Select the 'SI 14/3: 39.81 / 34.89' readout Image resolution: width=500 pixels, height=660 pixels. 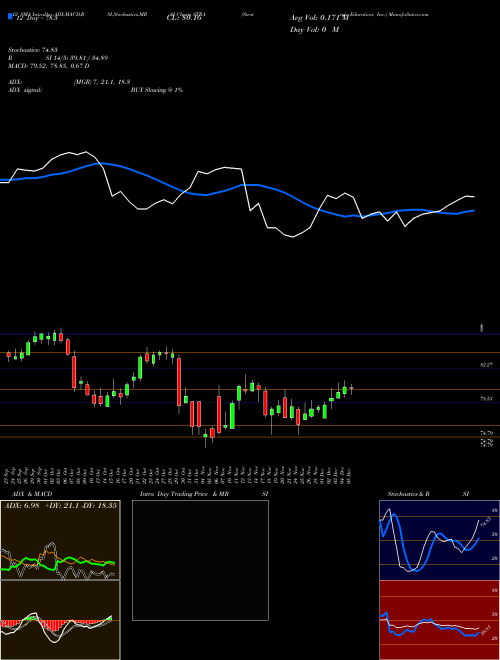coord(77,58)
